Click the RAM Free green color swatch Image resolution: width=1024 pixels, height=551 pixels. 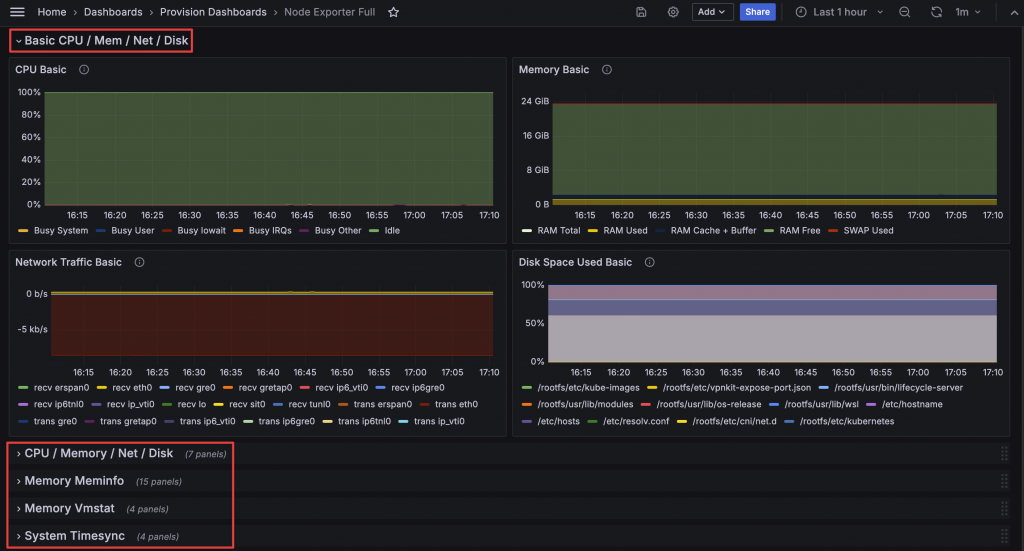[769, 230]
